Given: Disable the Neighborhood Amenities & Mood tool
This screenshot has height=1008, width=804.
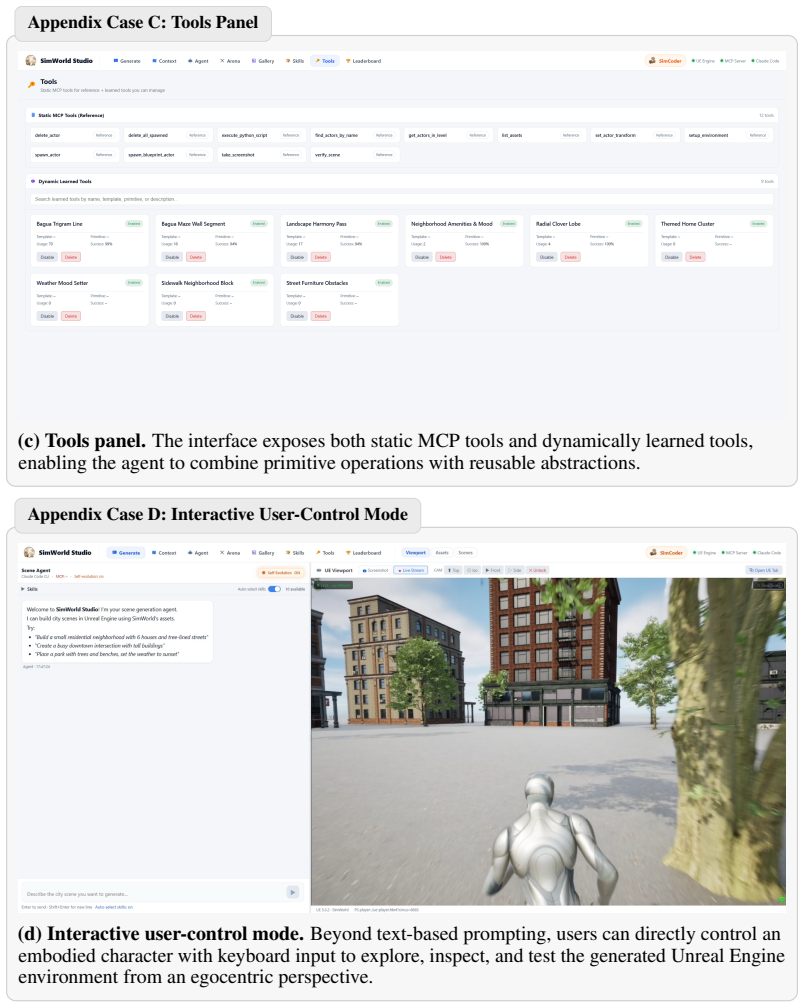Looking at the screenshot, I should click(x=422, y=257).
